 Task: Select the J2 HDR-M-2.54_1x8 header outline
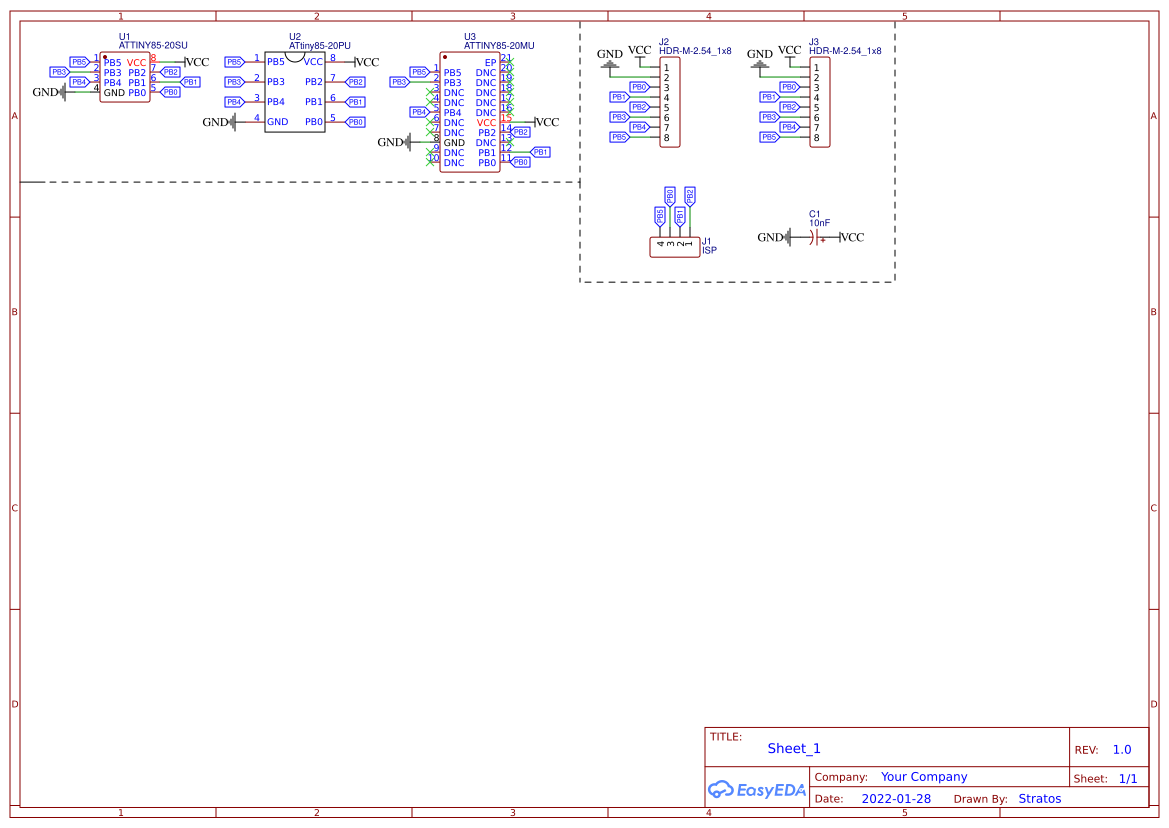pos(668,103)
